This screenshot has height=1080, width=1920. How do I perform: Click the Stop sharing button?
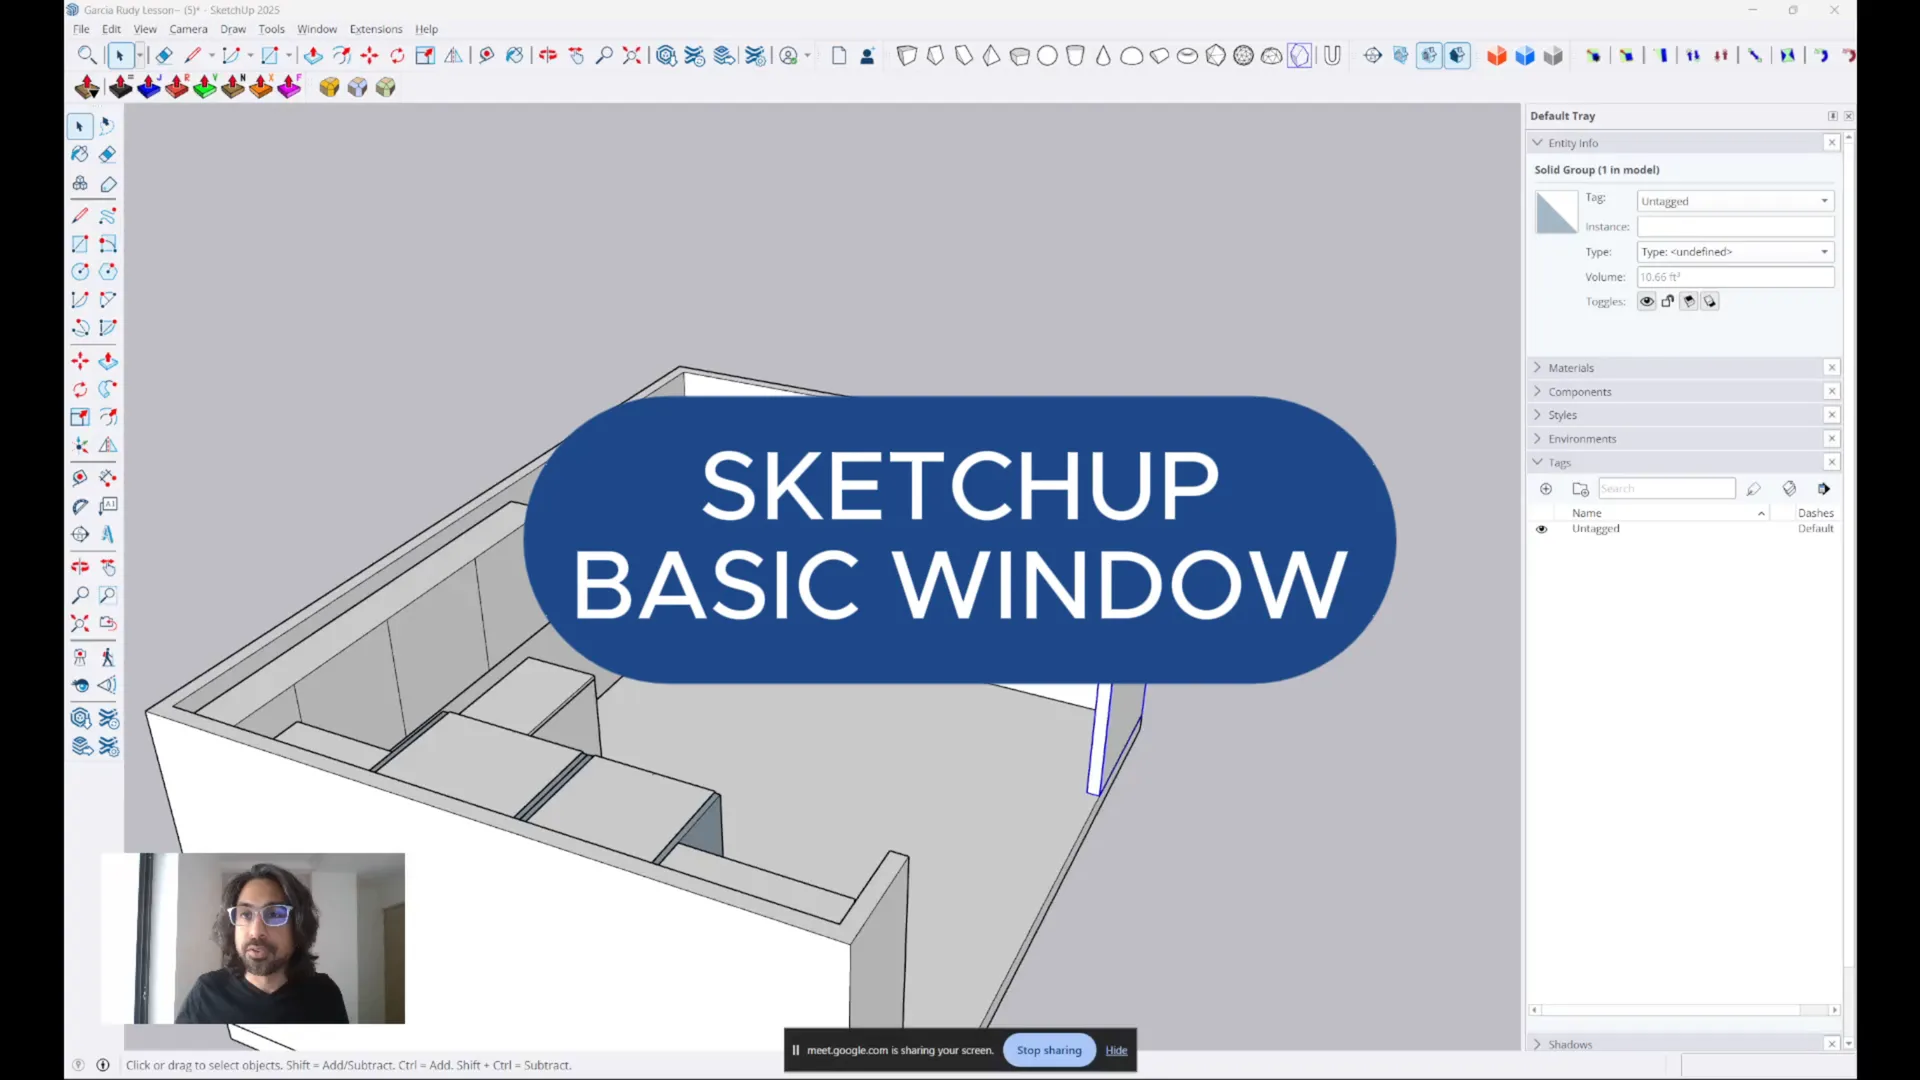coord(1049,1050)
